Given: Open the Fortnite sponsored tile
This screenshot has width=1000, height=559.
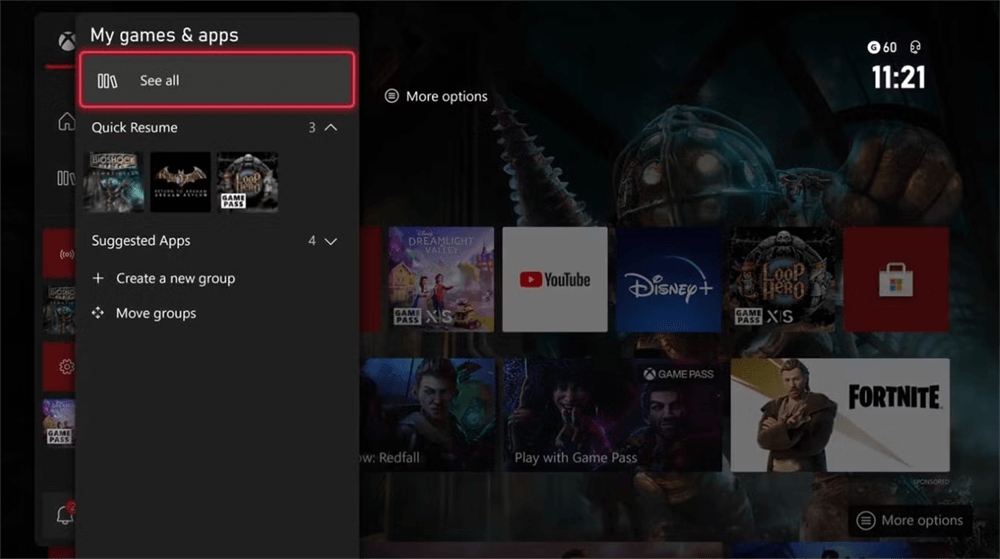Looking at the screenshot, I should pyautogui.click(x=840, y=414).
